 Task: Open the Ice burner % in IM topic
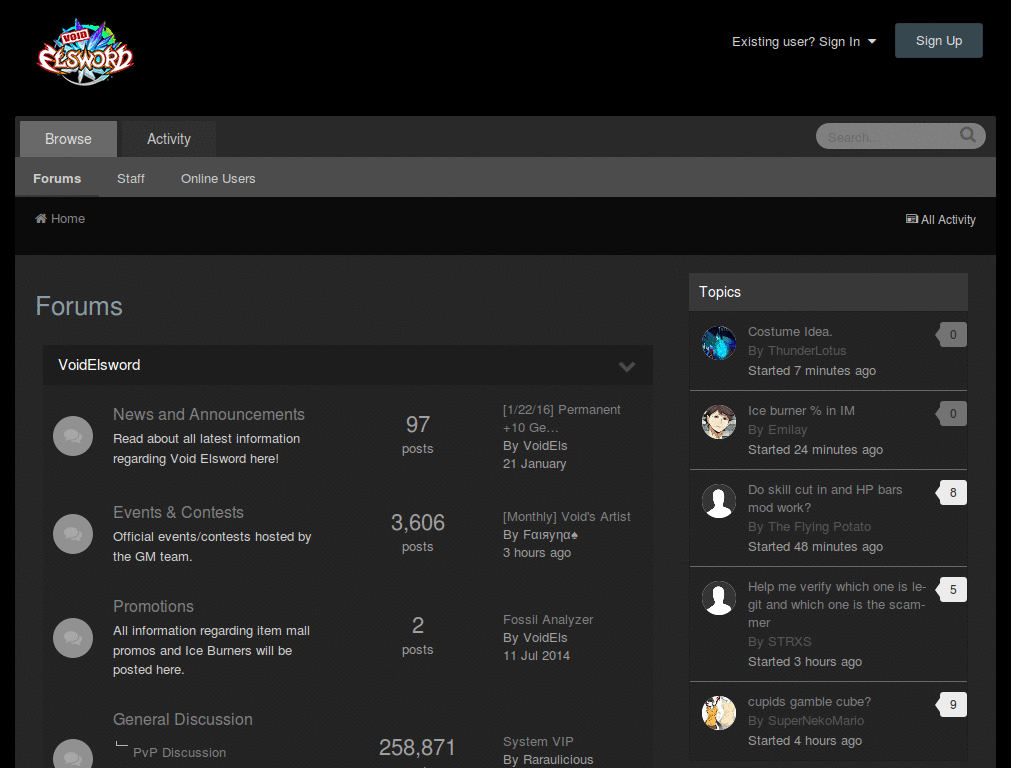(801, 410)
